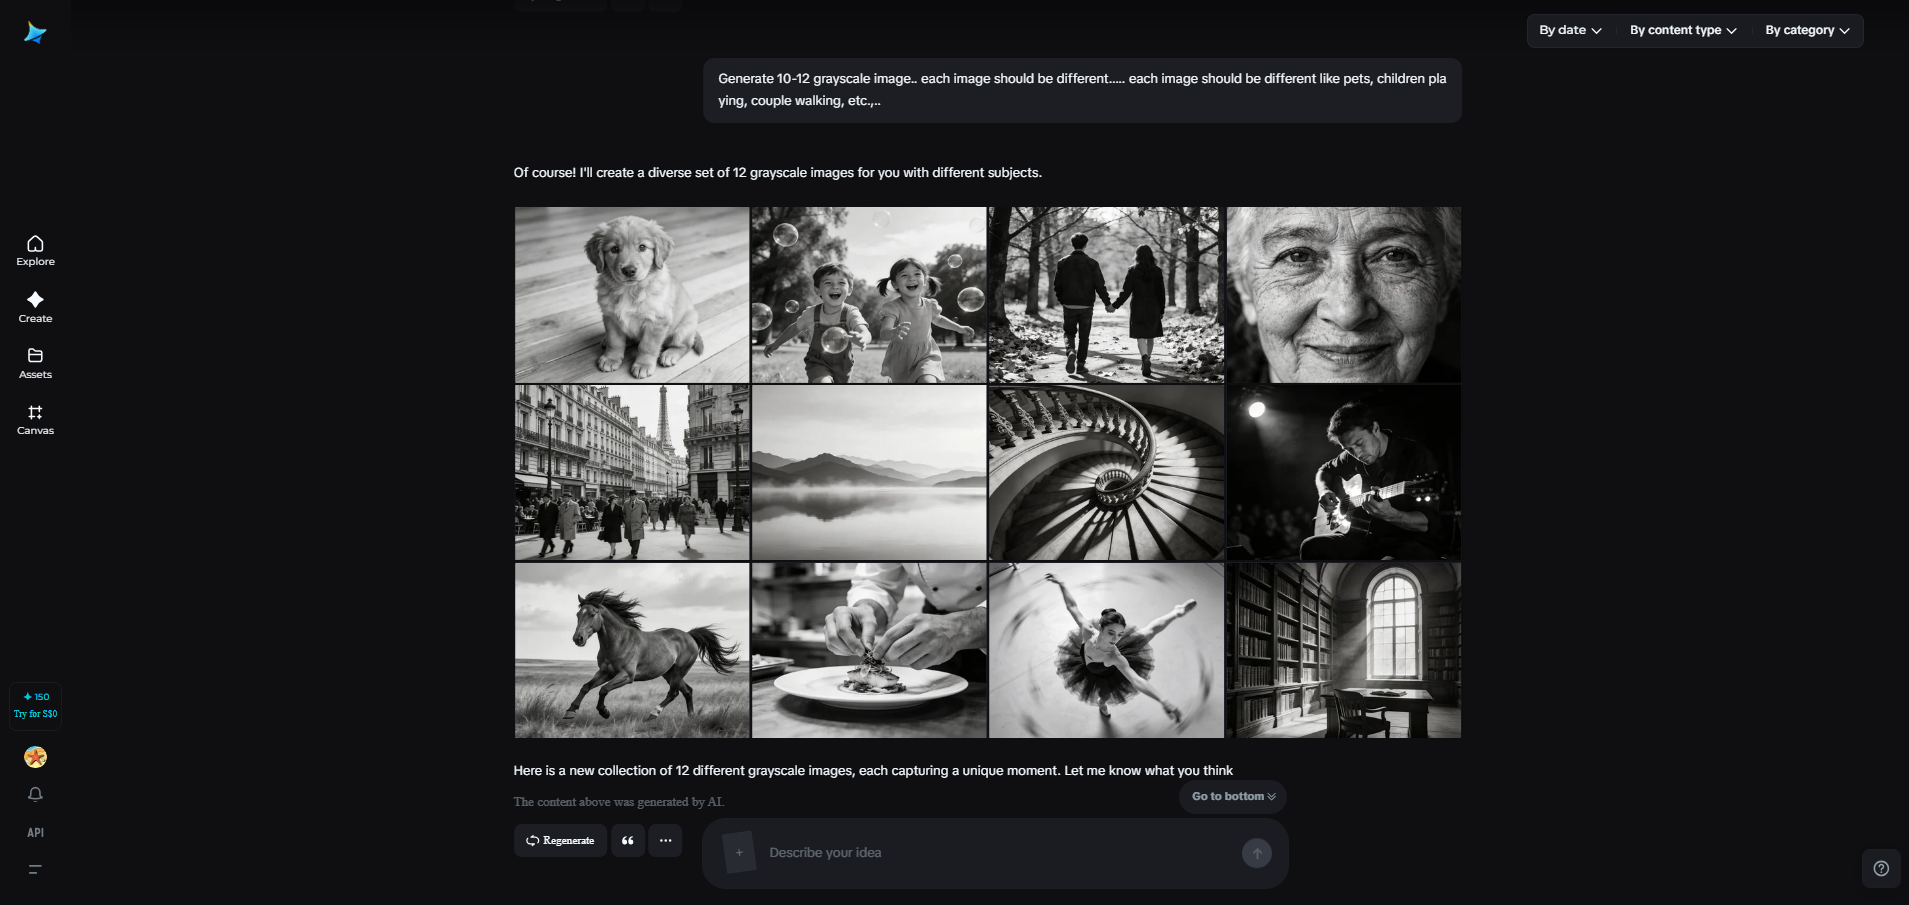
Task: Open the Create section
Action: 35,307
